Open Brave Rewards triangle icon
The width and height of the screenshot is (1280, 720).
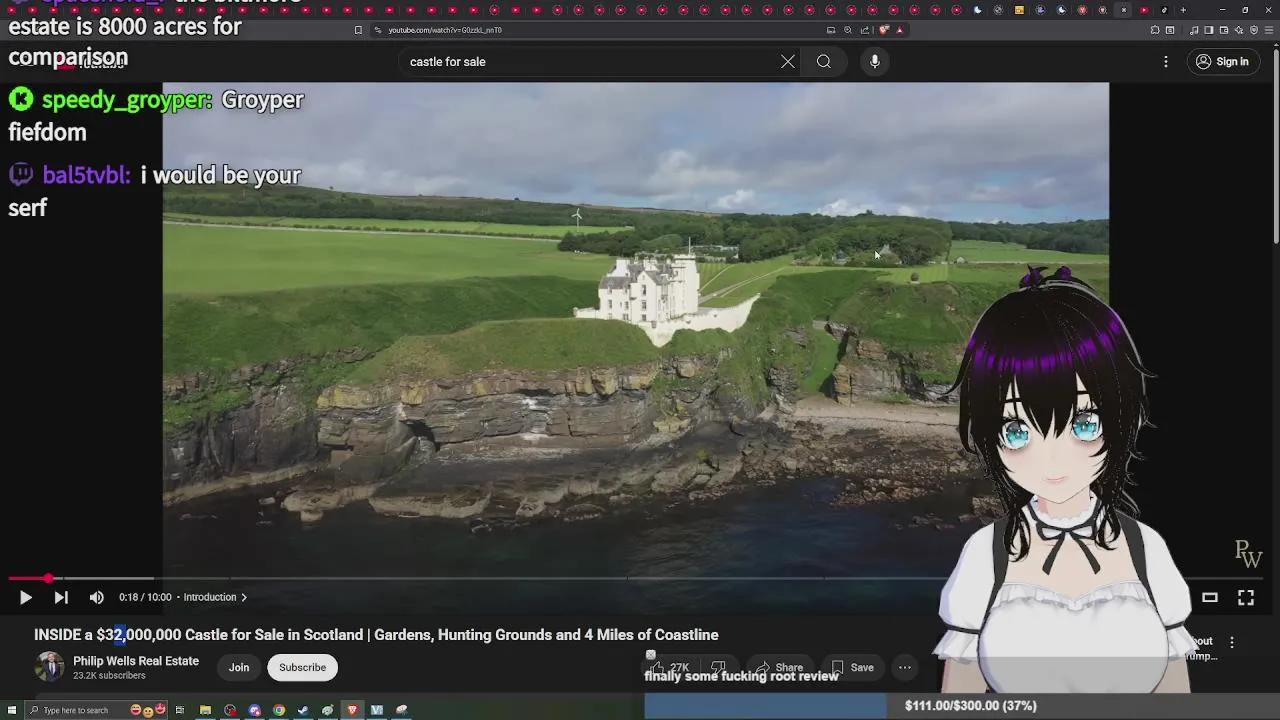point(899,30)
